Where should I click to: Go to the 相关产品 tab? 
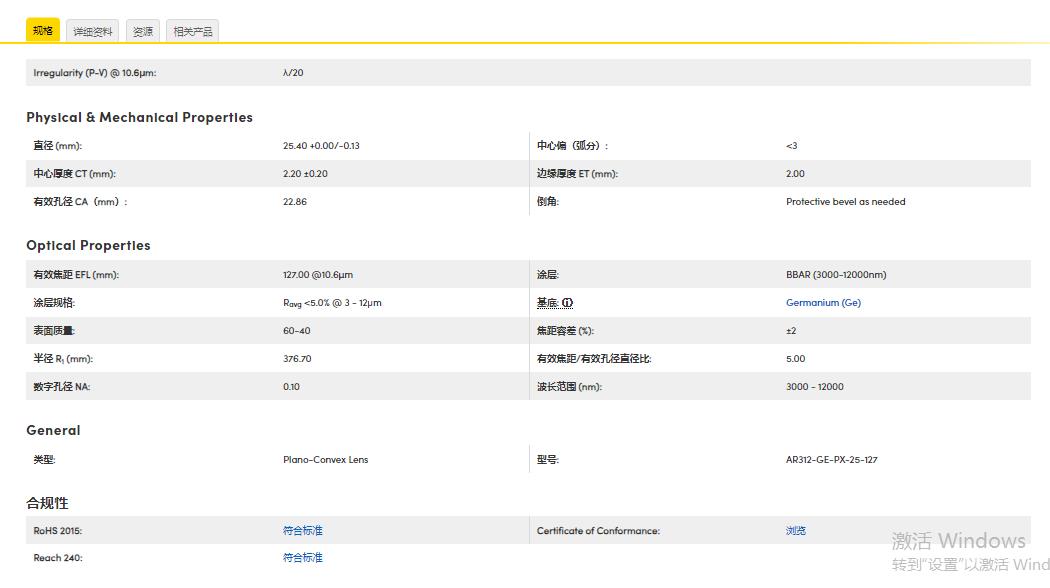pos(192,32)
